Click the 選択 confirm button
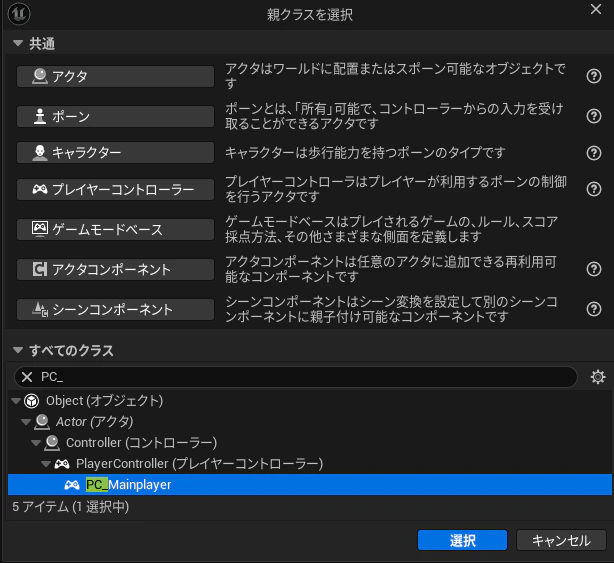 click(x=462, y=540)
